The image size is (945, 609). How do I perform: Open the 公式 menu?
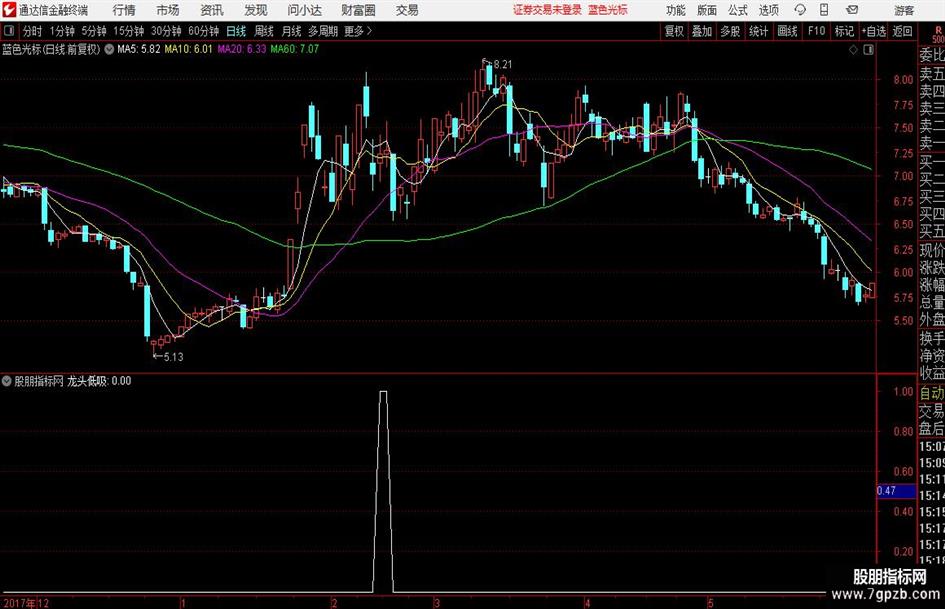tap(738, 10)
